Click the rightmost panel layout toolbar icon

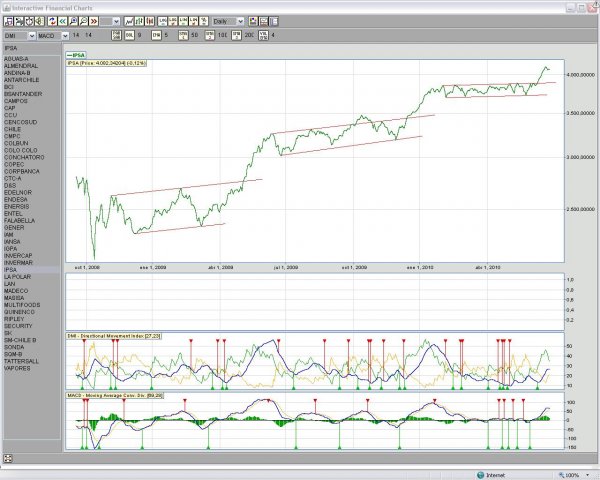tap(274, 21)
